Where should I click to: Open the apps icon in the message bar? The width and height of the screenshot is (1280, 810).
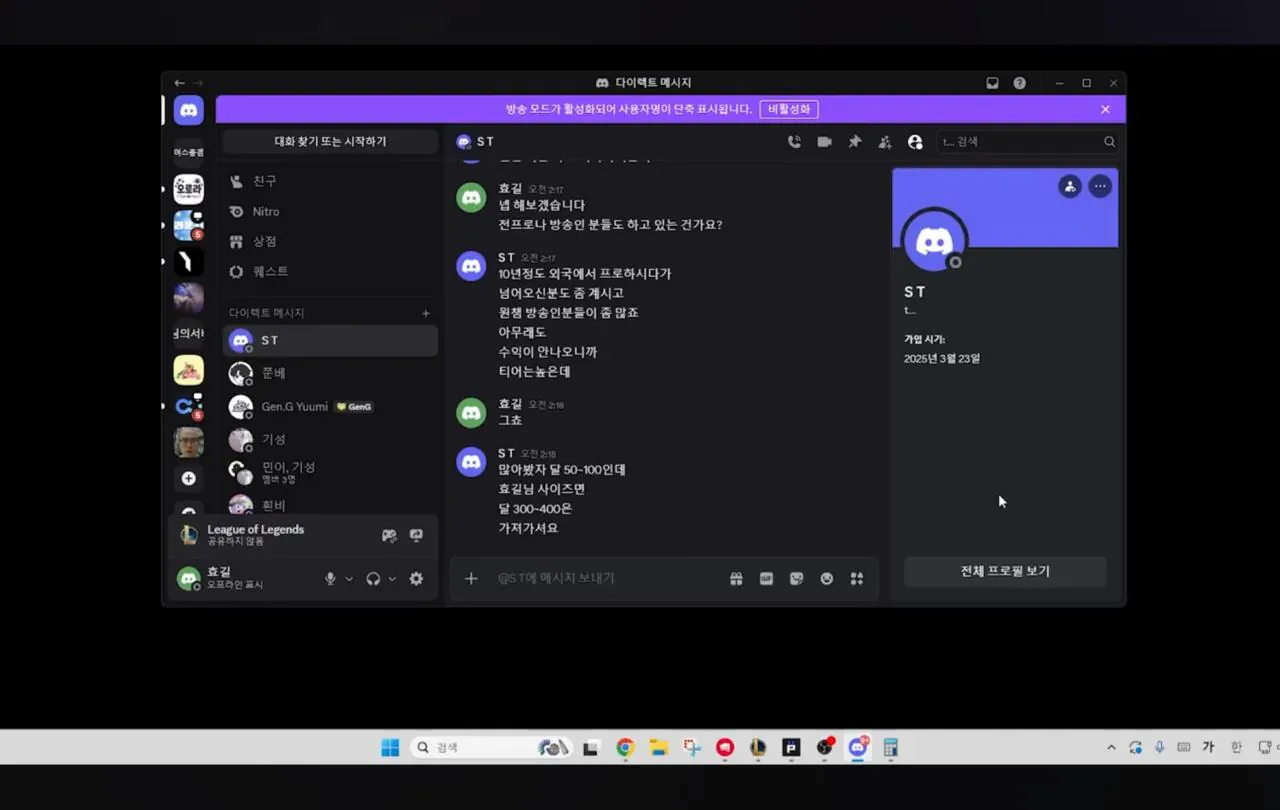[856, 578]
